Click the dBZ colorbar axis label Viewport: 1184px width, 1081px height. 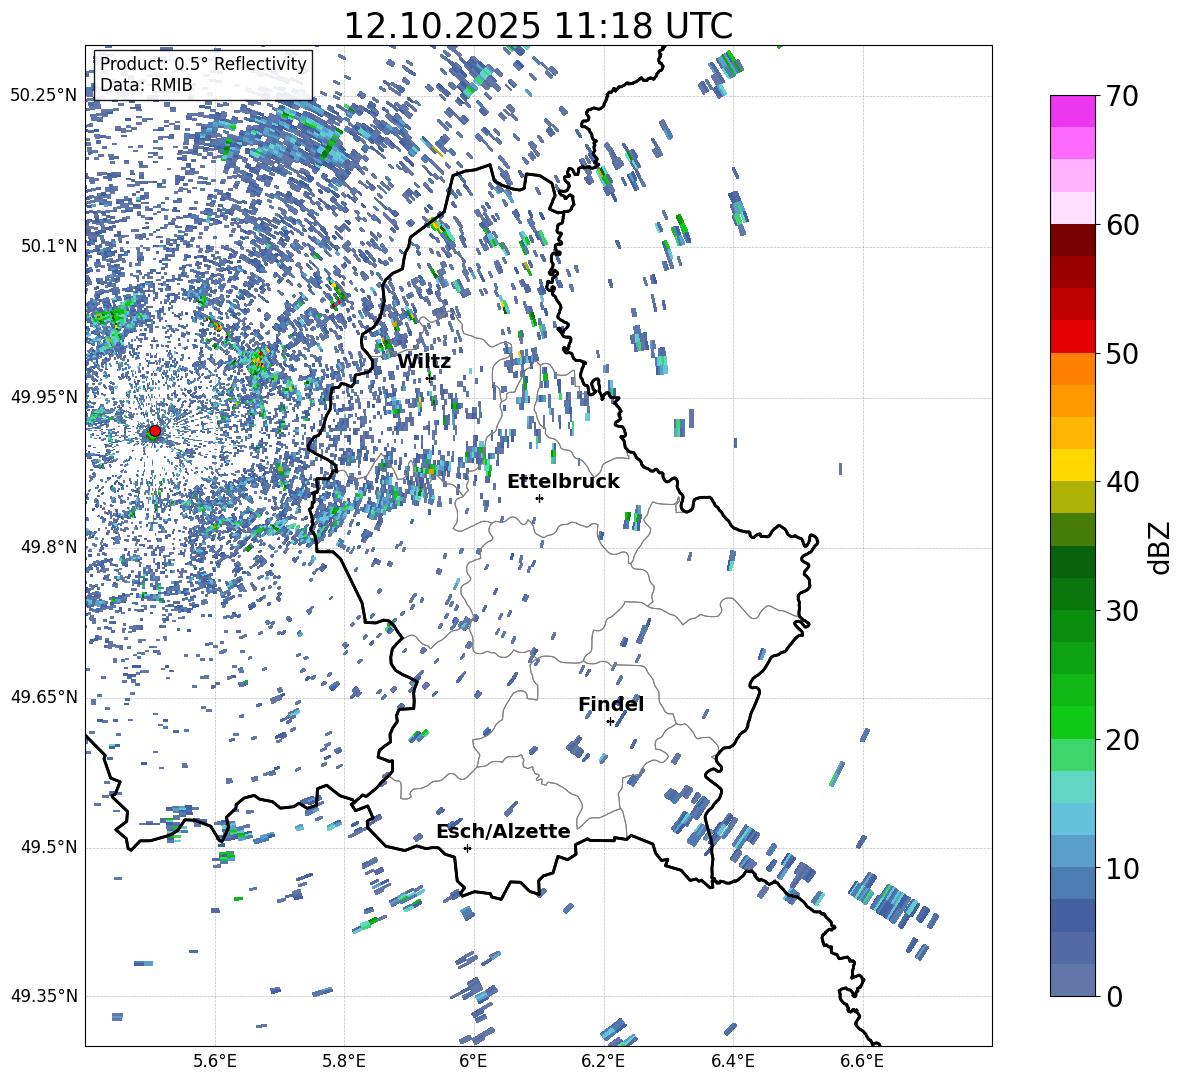tap(1159, 548)
